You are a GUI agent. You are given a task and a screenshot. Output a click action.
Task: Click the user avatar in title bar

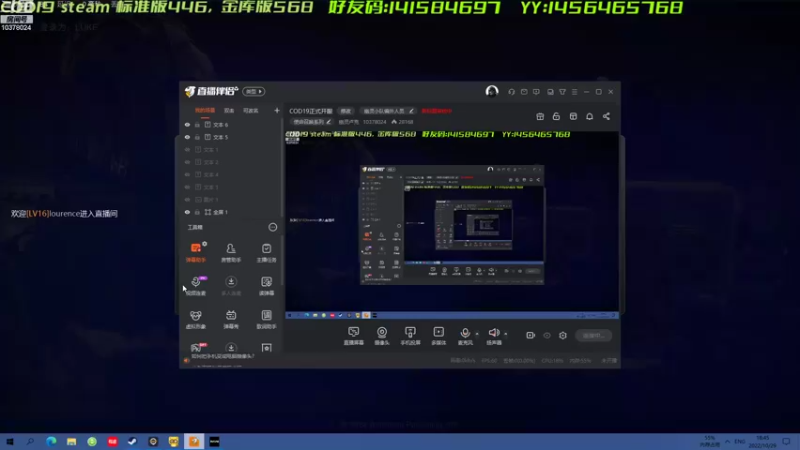coord(492,91)
